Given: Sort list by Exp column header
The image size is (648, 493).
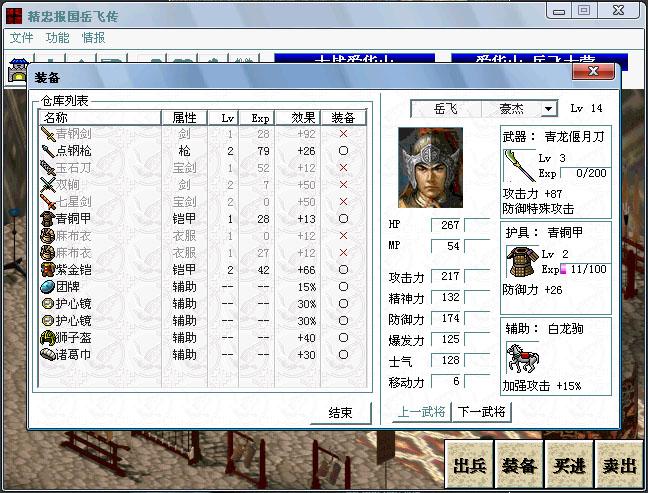Looking at the screenshot, I should coord(257,118).
